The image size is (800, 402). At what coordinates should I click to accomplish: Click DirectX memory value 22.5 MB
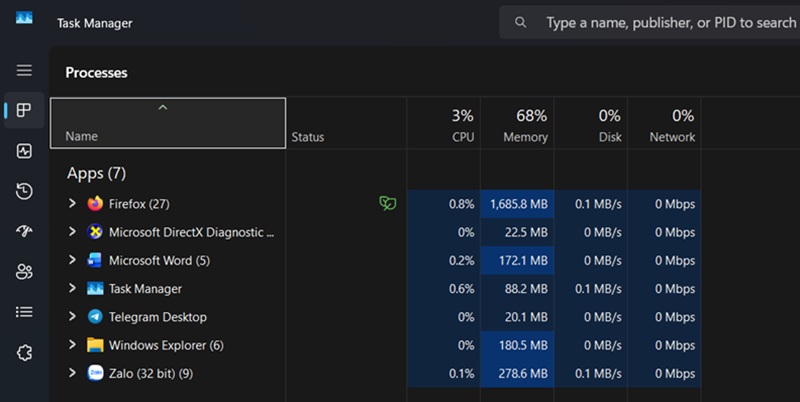click(526, 232)
